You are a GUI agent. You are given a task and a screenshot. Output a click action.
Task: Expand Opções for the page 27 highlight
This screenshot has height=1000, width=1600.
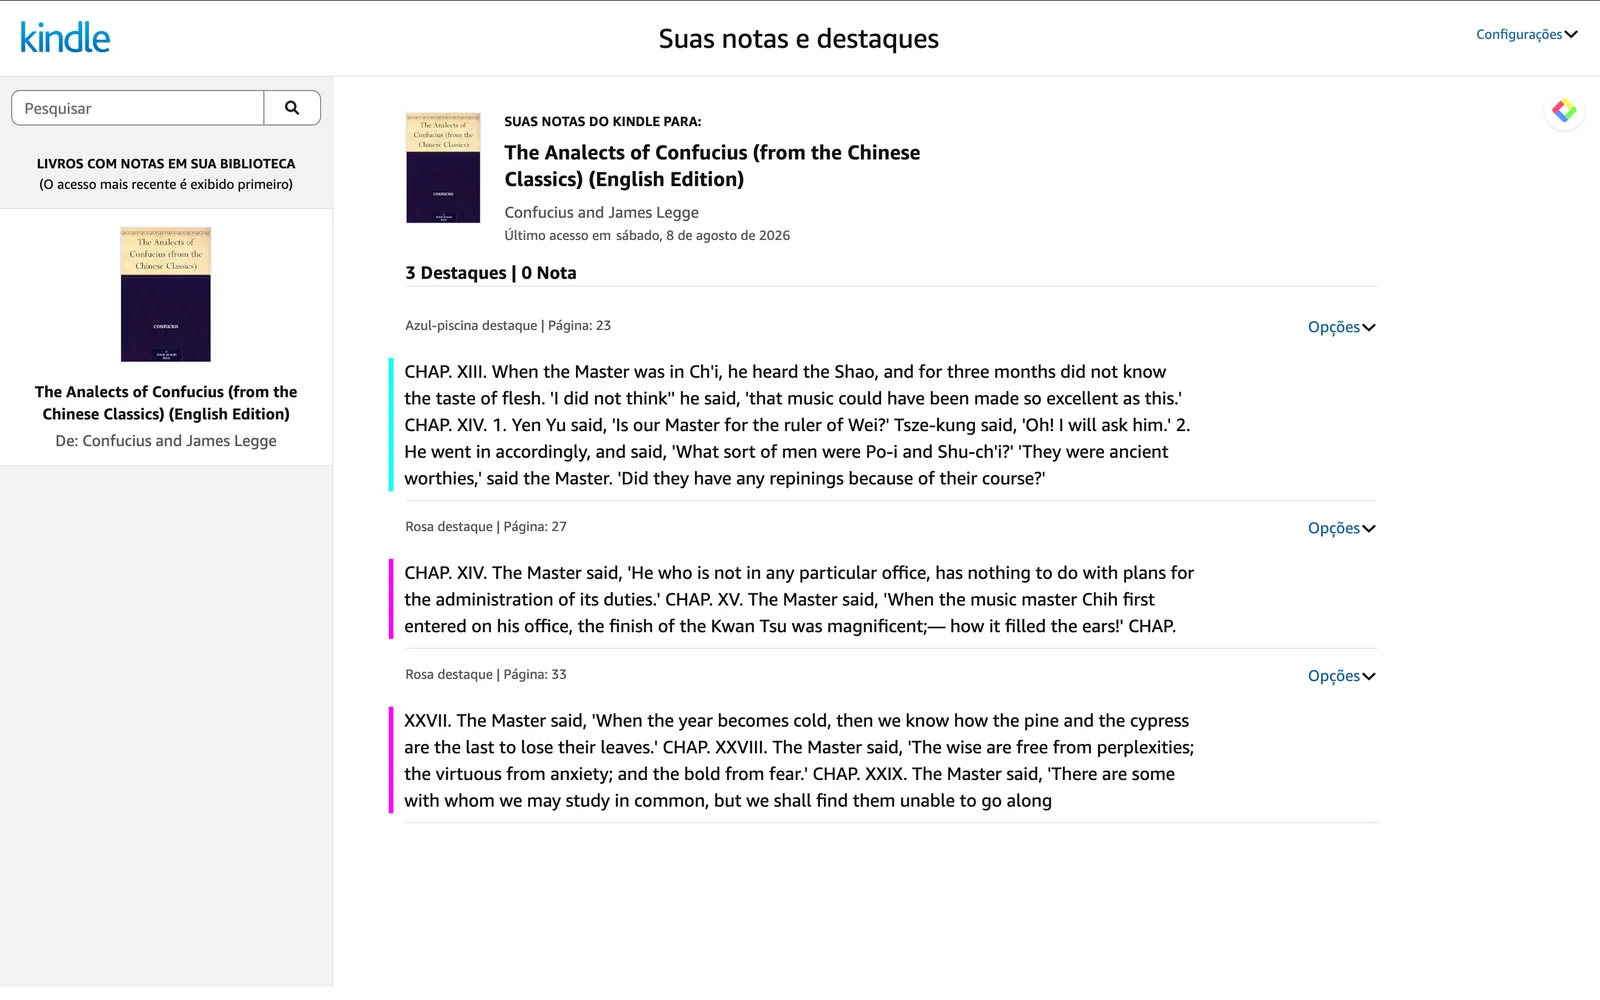[1341, 528]
